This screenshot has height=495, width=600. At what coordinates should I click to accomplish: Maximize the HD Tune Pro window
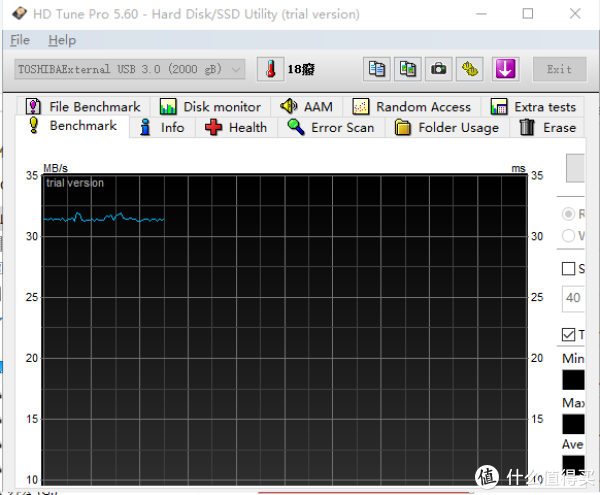pos(528,14)
